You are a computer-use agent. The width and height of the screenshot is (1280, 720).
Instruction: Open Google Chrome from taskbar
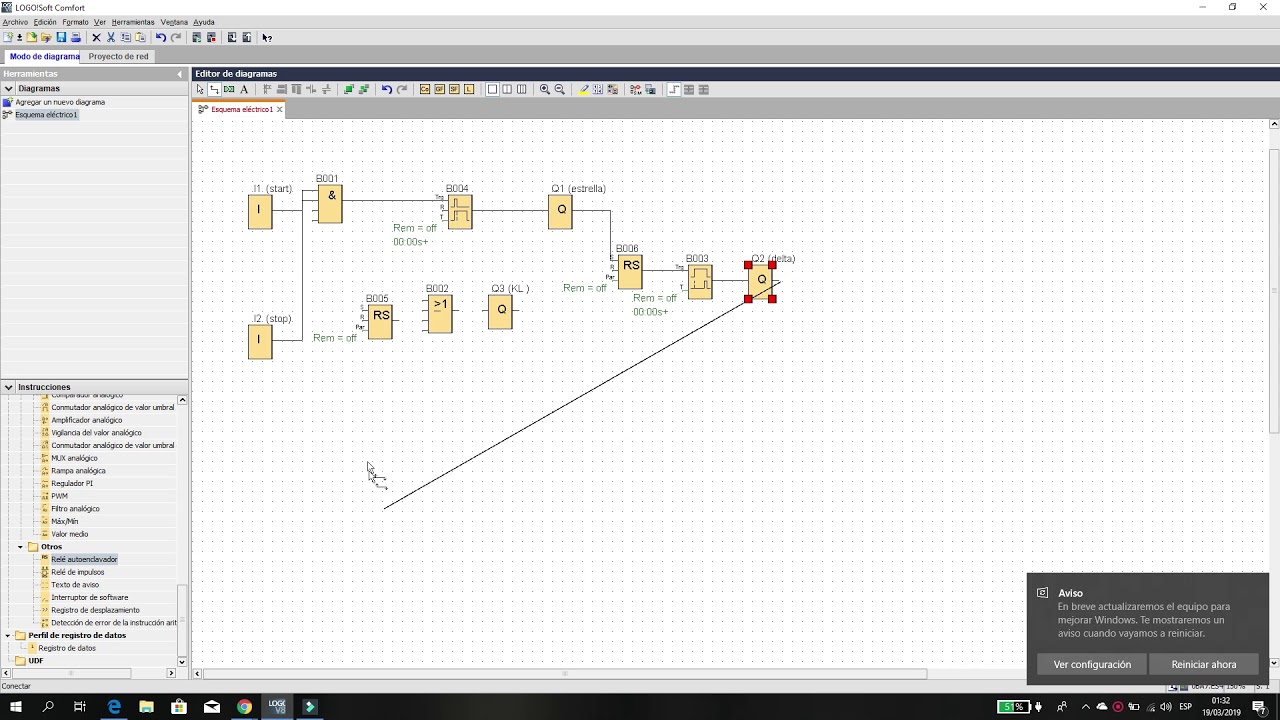coord(244,706)
